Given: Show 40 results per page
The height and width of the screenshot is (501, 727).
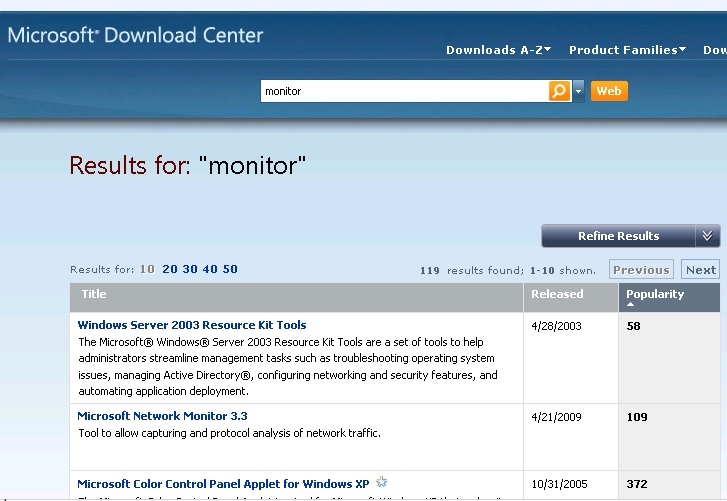Looking at the screenshot, I should (x=210, y=269).
